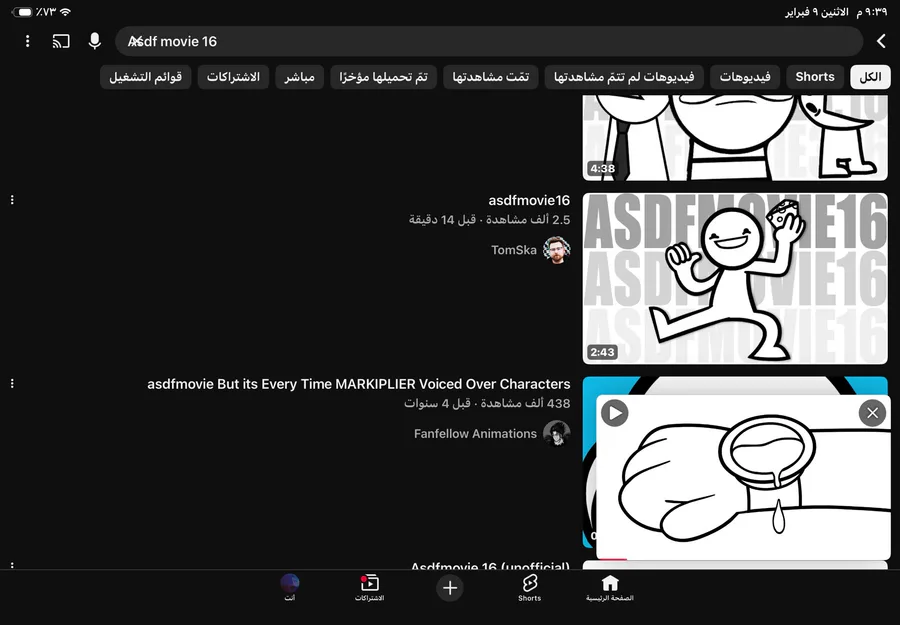Select the قوائم التشغيل filter chip
This screenshot has height=625, width=900.
point(146,77)
